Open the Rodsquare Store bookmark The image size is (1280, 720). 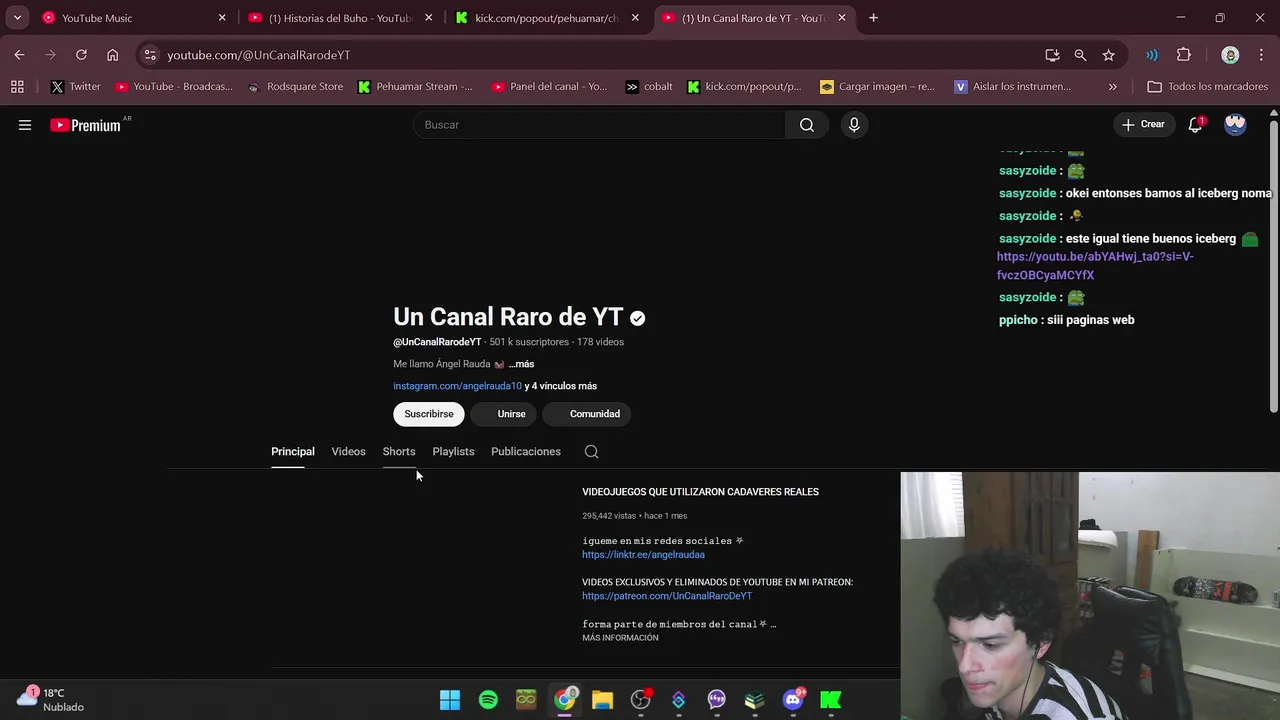[295, 87]
